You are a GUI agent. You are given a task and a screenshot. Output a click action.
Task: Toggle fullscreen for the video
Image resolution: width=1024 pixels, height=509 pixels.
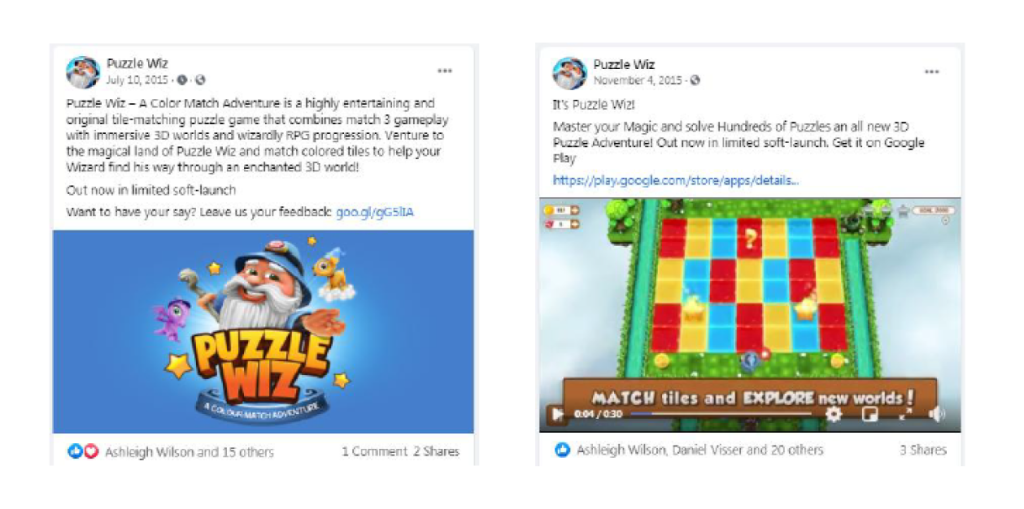pos(905,414)
